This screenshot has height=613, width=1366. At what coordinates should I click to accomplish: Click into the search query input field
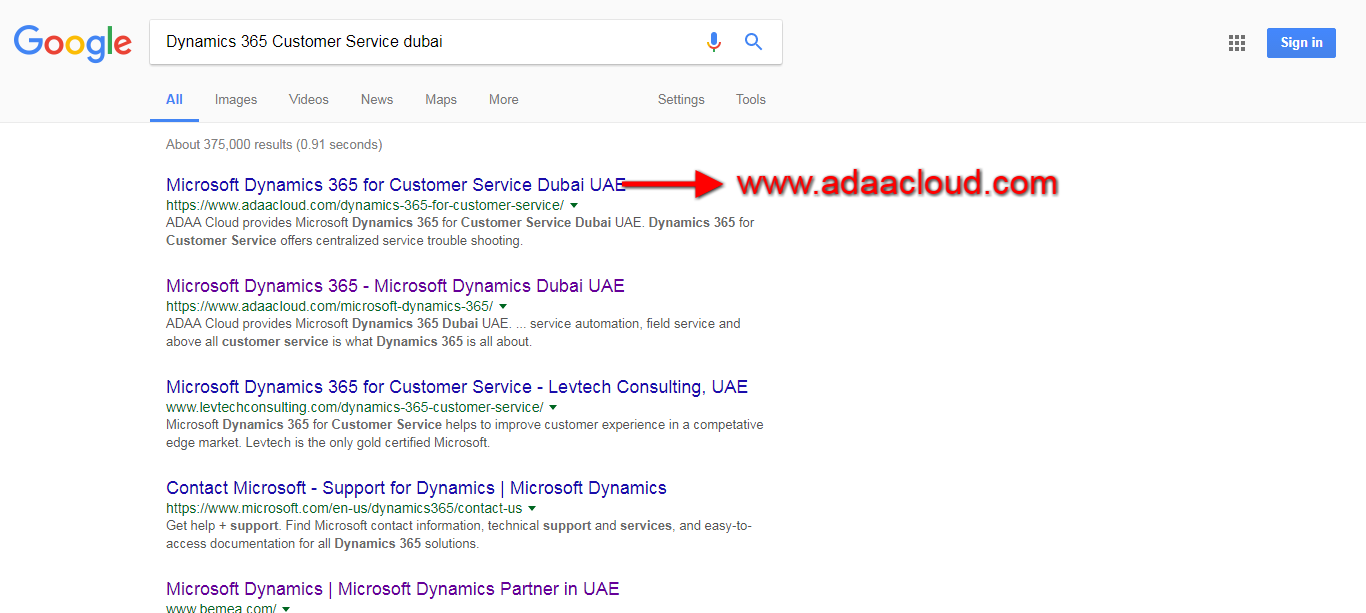(420, 42)
